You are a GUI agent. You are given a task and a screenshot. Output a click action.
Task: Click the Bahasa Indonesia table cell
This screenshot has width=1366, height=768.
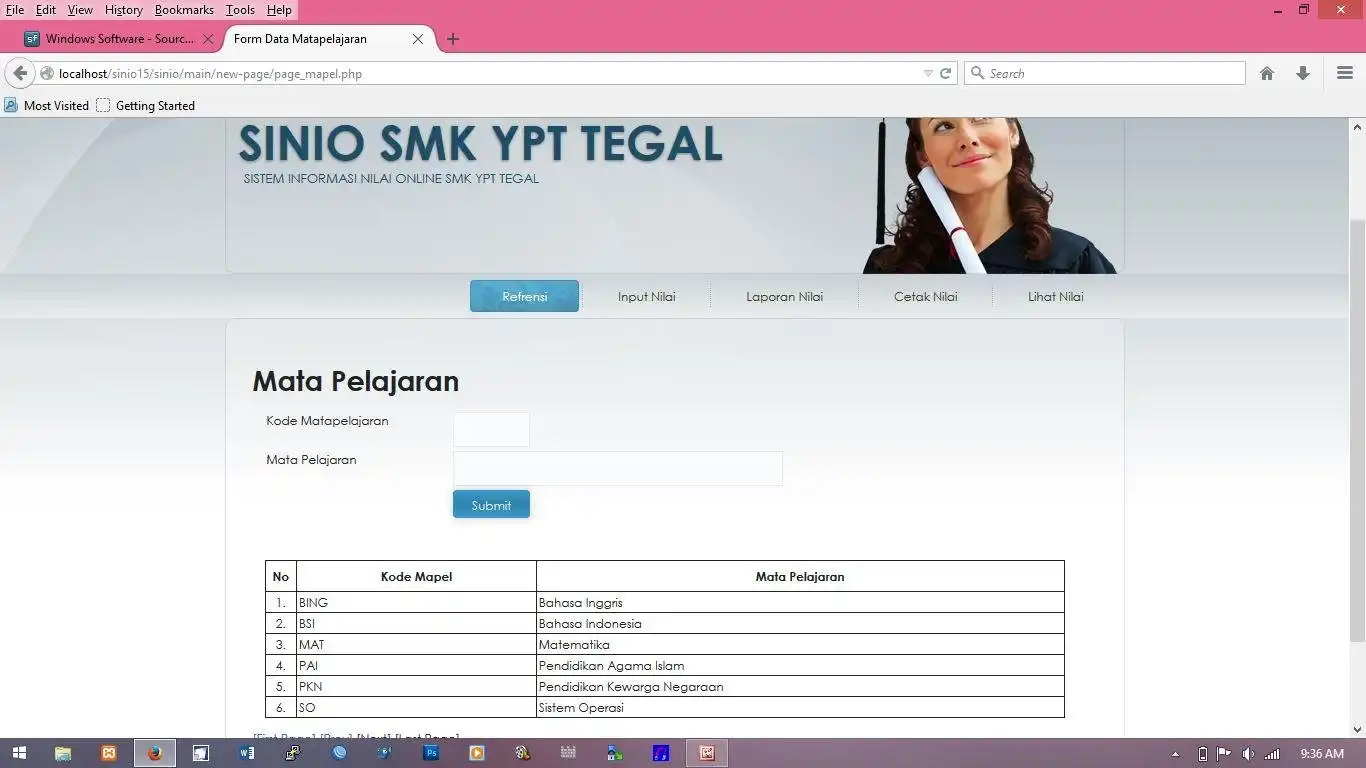[800, 623]
